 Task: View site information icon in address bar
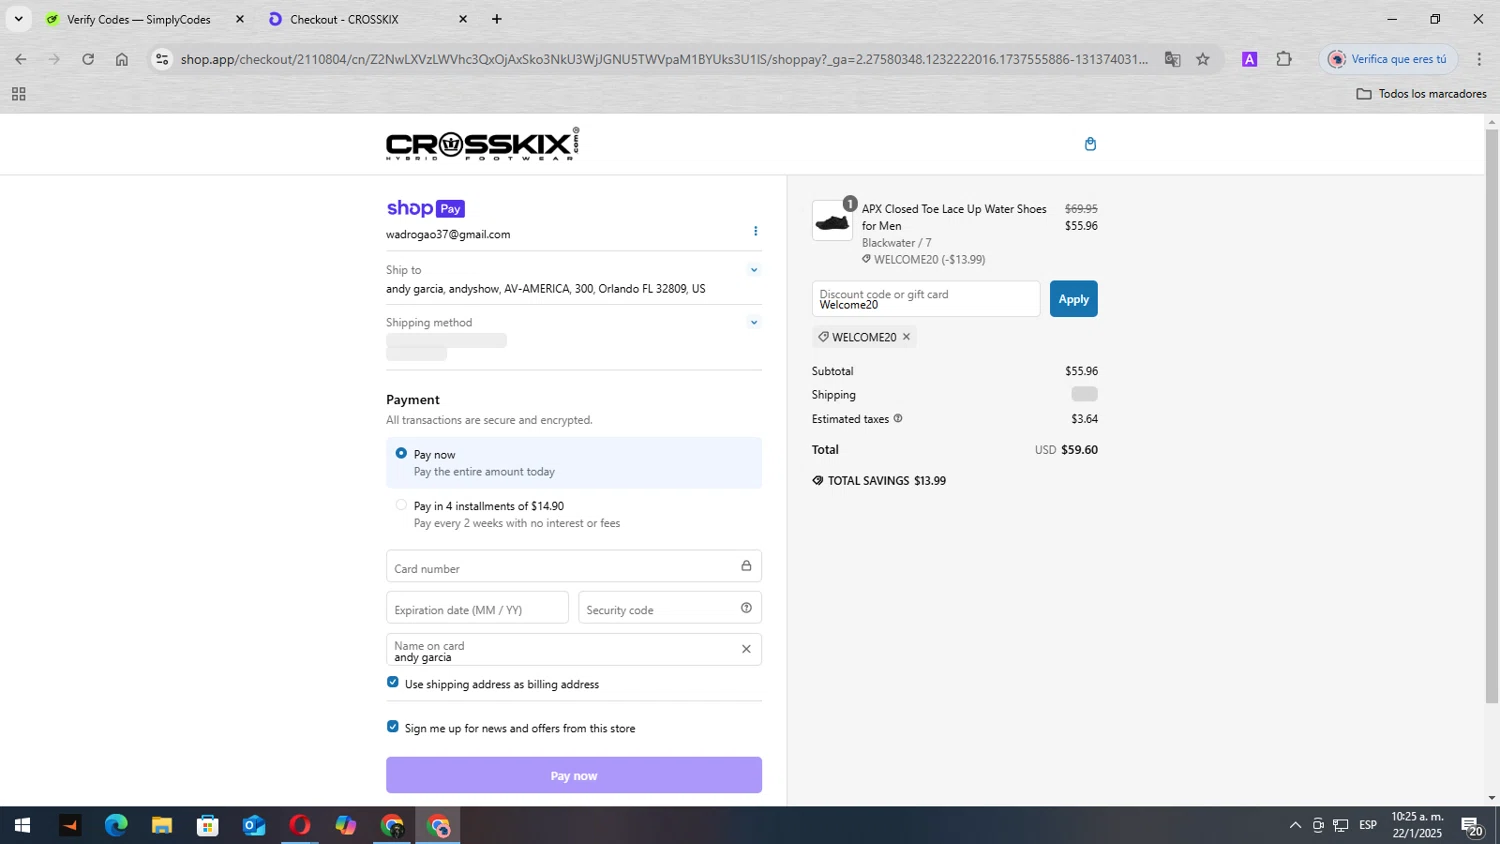[x=162, y=59]
